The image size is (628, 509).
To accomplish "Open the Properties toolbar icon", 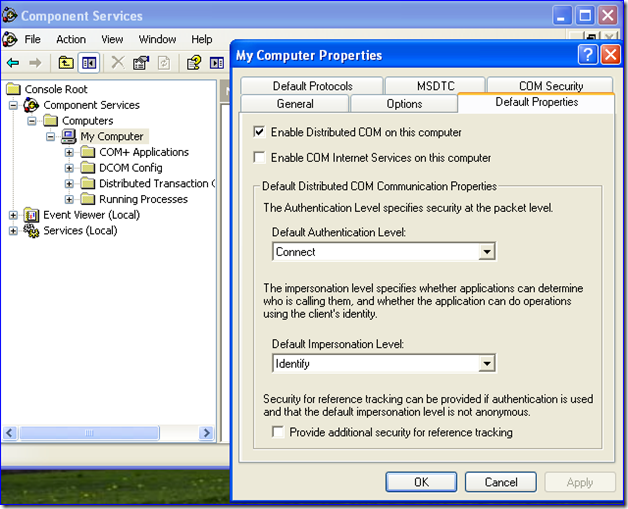I will [x=141, y=63].
